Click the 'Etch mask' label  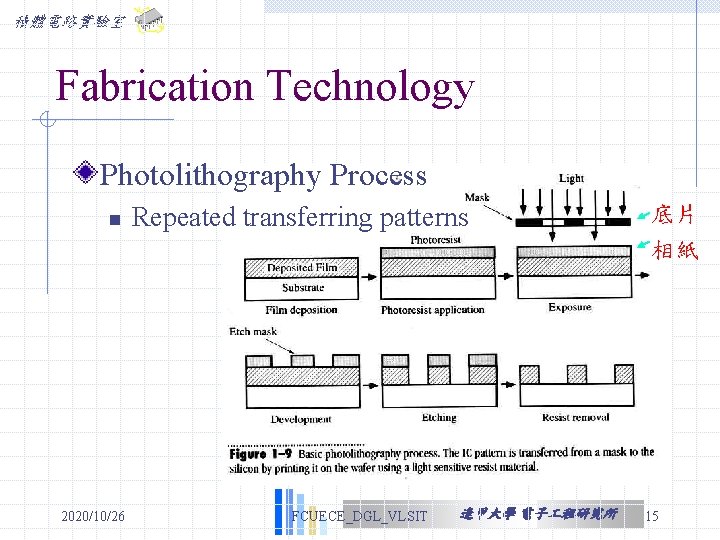[253, 331]
